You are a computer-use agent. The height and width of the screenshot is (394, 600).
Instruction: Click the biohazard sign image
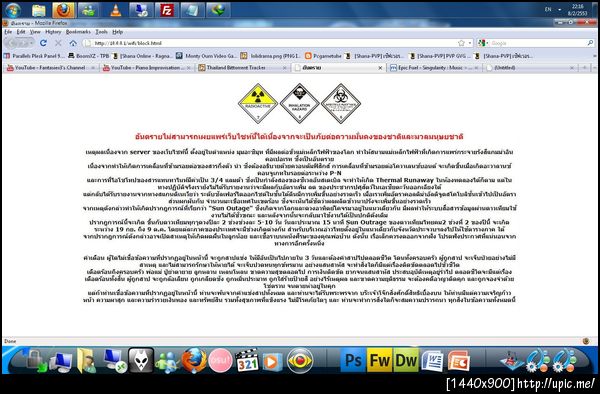click(341, 103)
